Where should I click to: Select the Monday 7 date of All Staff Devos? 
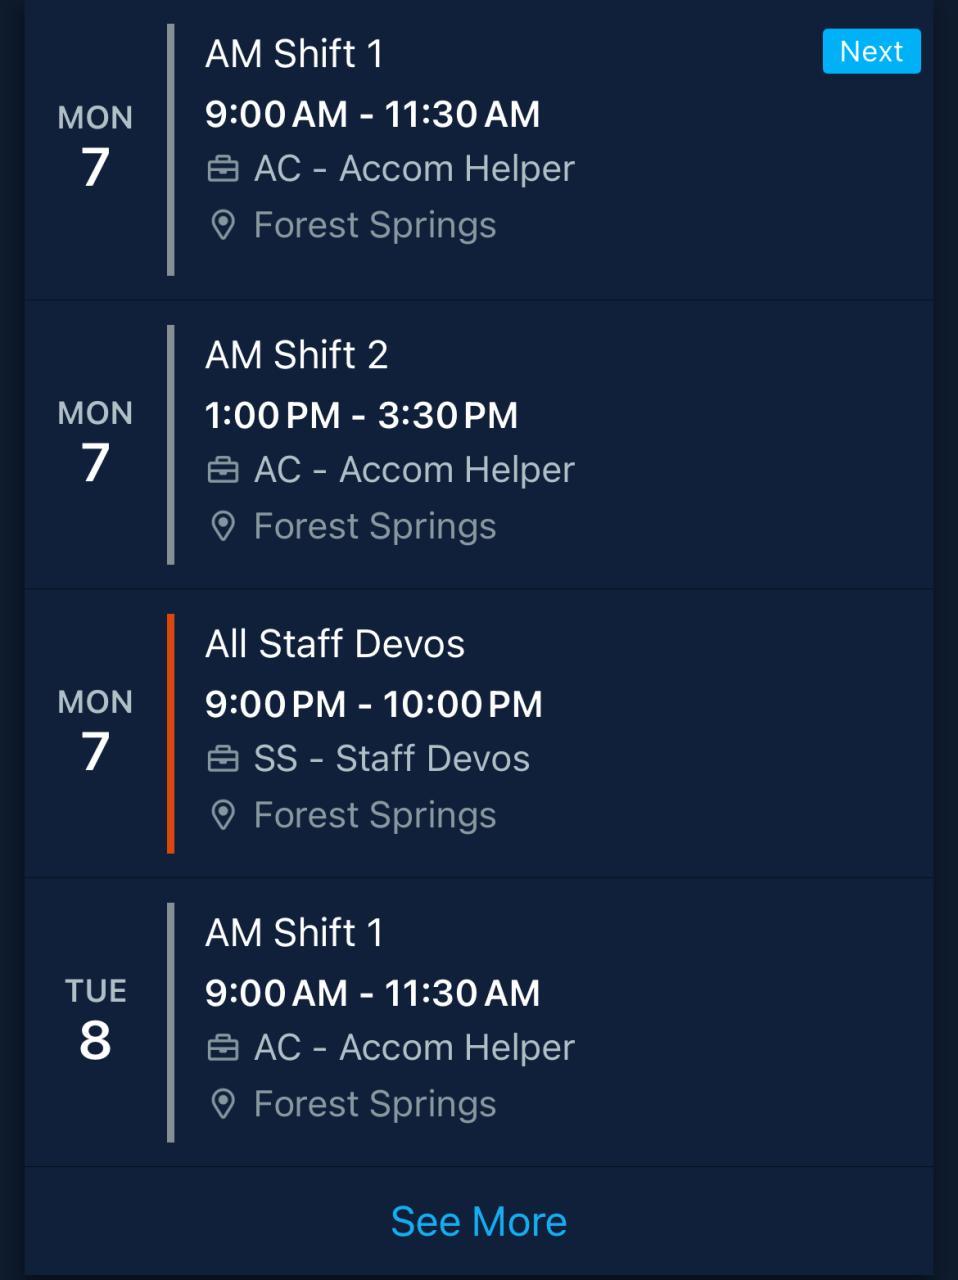tap(95, 730)
